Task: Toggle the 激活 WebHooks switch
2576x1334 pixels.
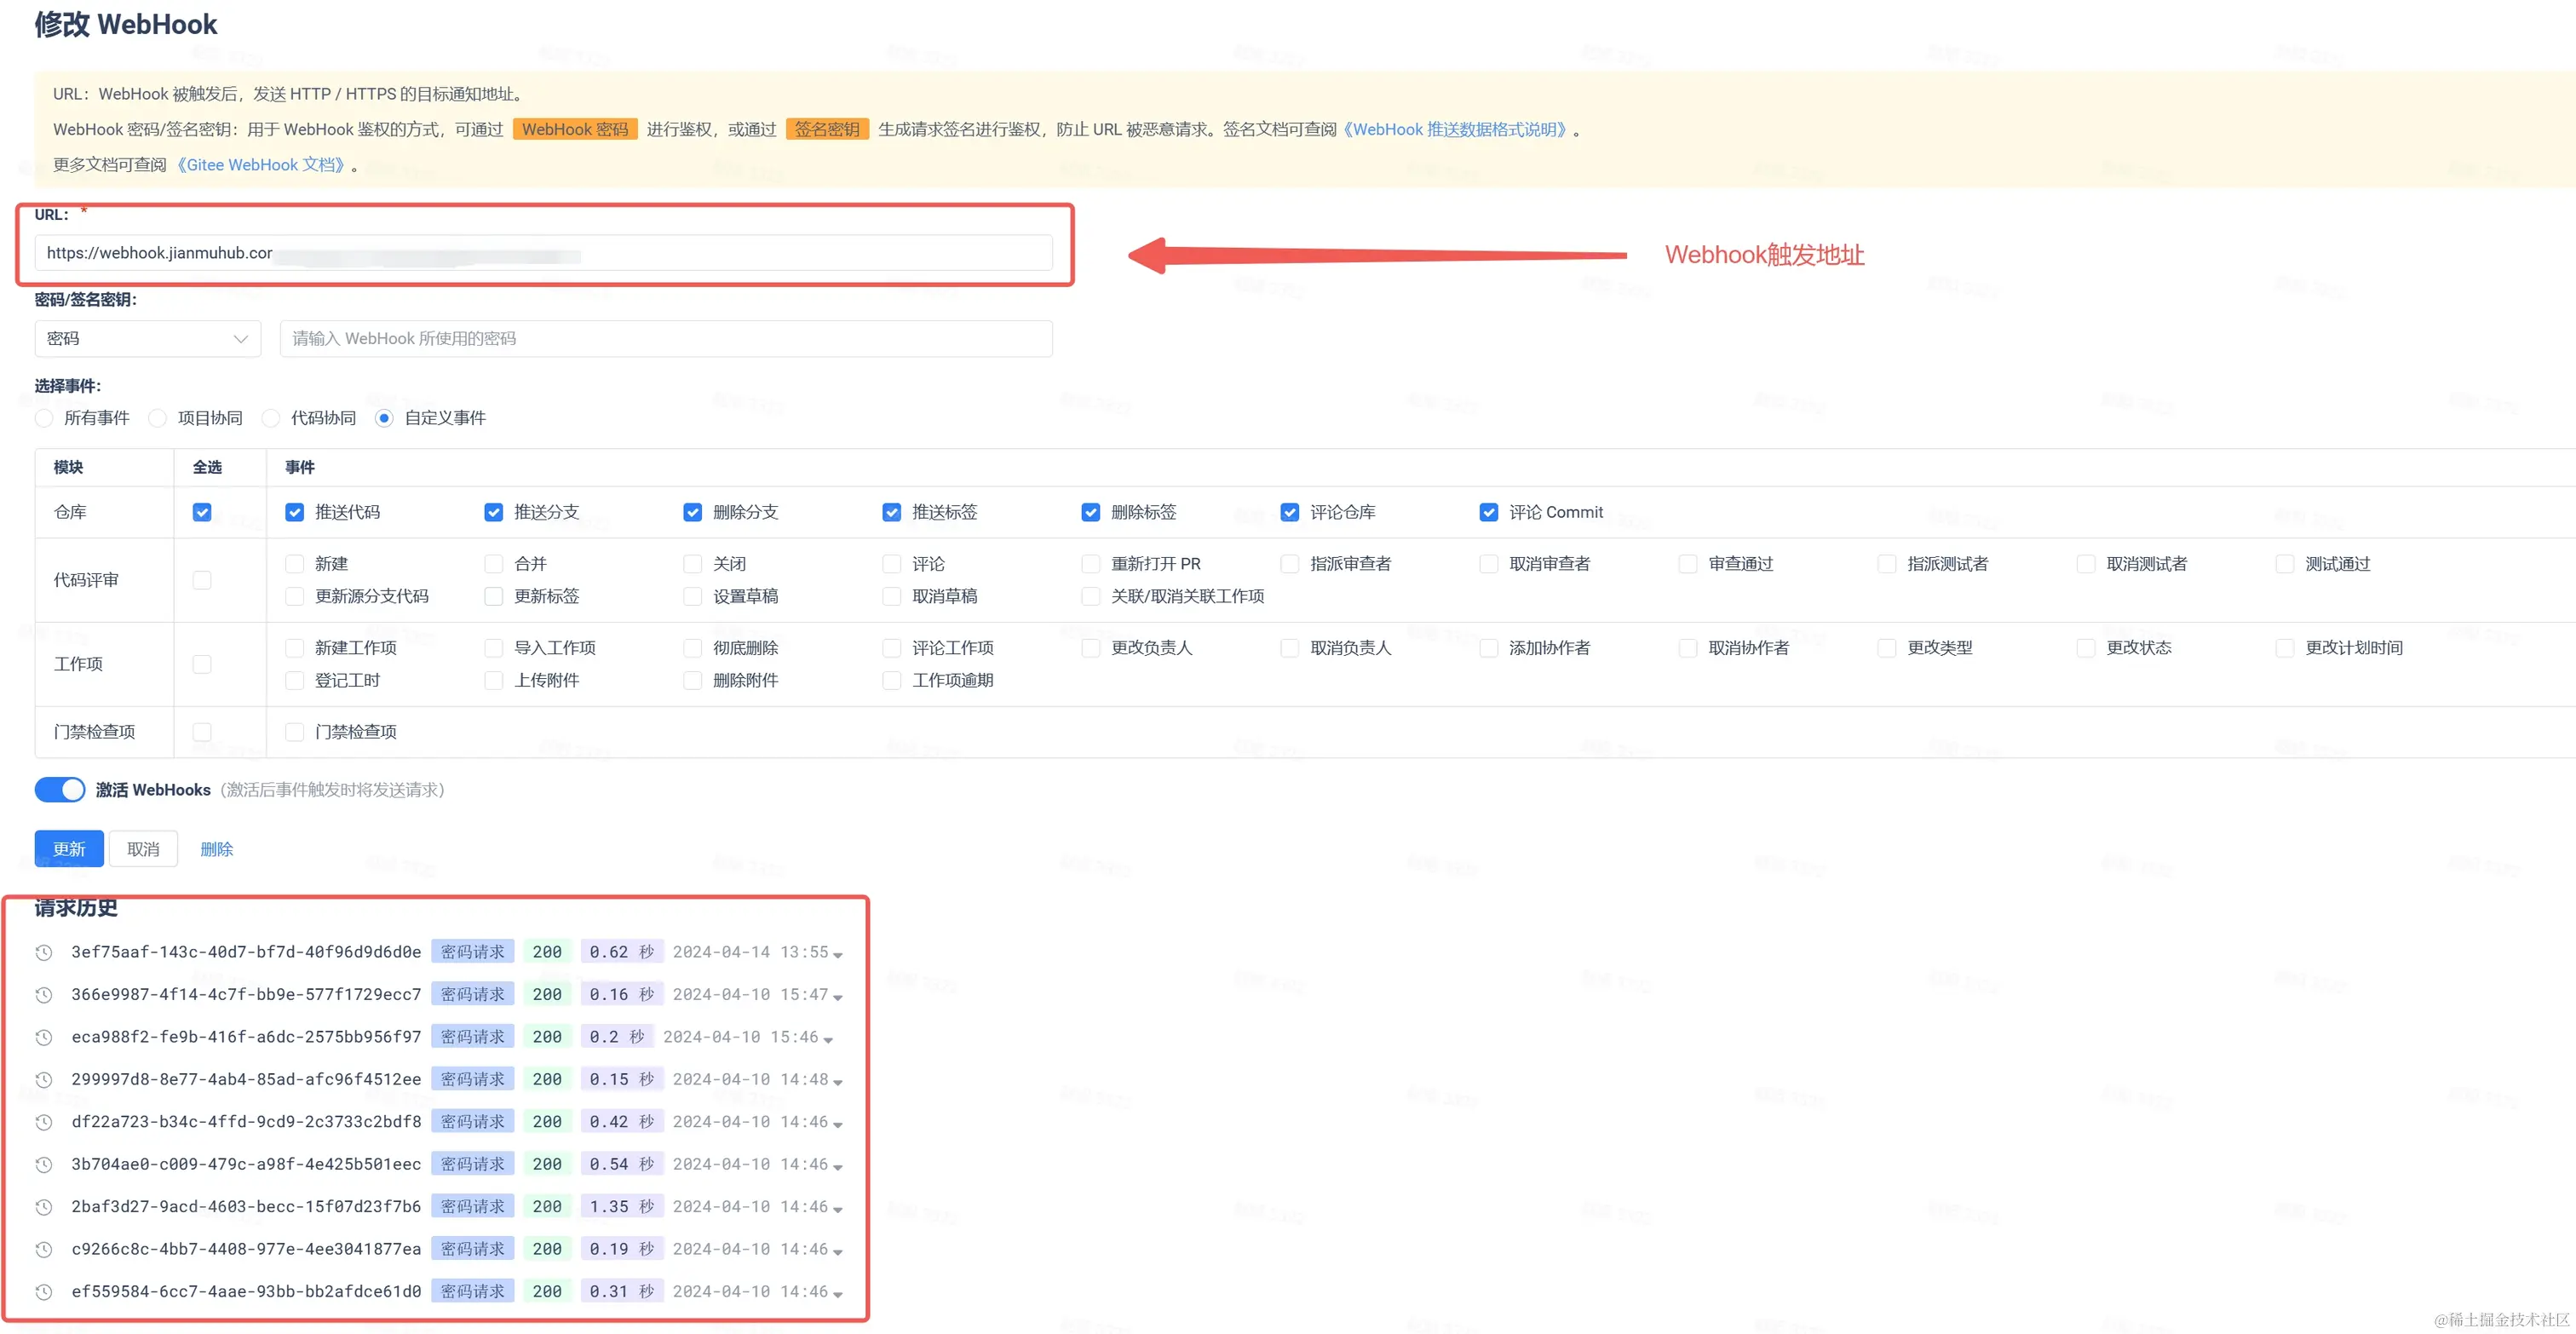Action: (x=60, y=790)
